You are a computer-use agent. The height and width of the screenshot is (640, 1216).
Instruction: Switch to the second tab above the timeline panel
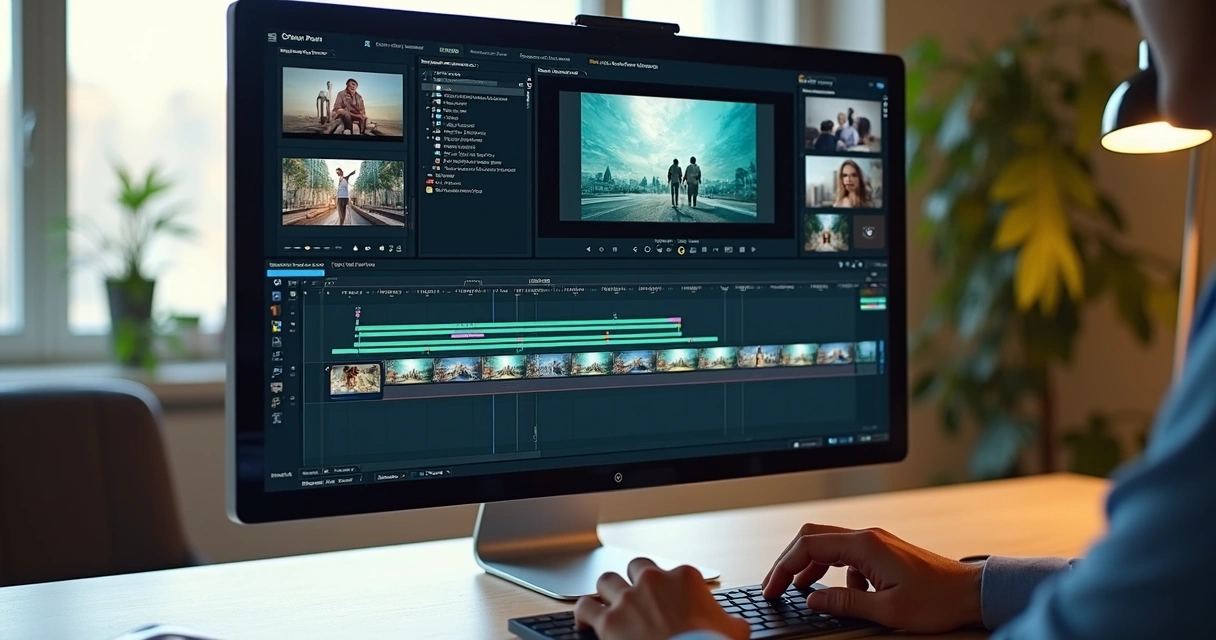coord(352,265)
